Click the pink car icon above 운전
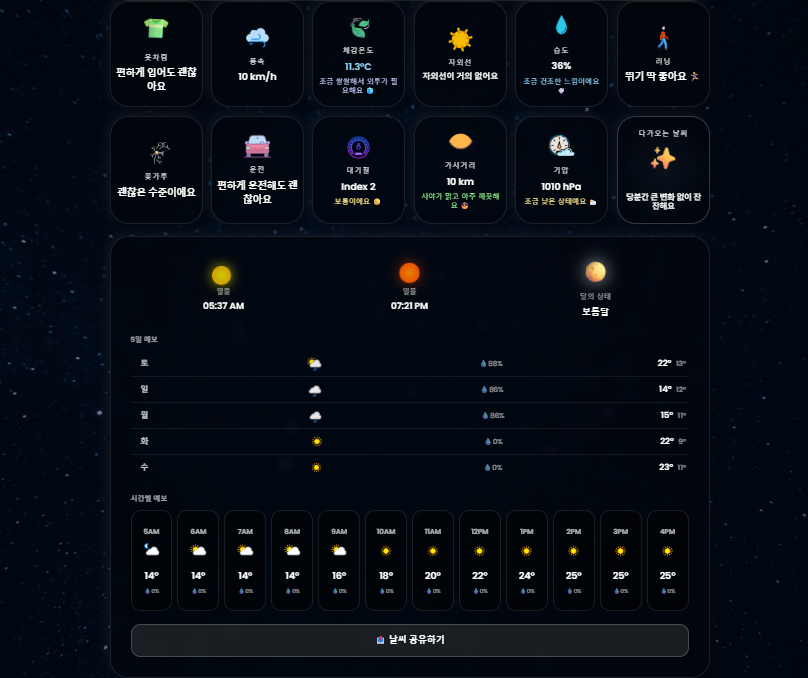 click(x=257, y=146)
